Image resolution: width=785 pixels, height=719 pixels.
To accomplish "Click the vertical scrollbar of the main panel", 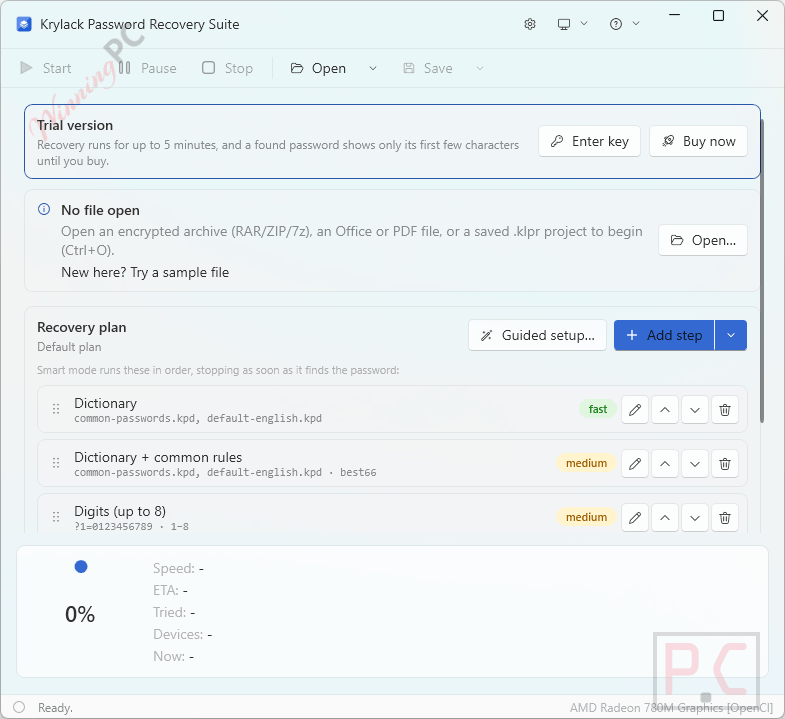I will (762, 270).
